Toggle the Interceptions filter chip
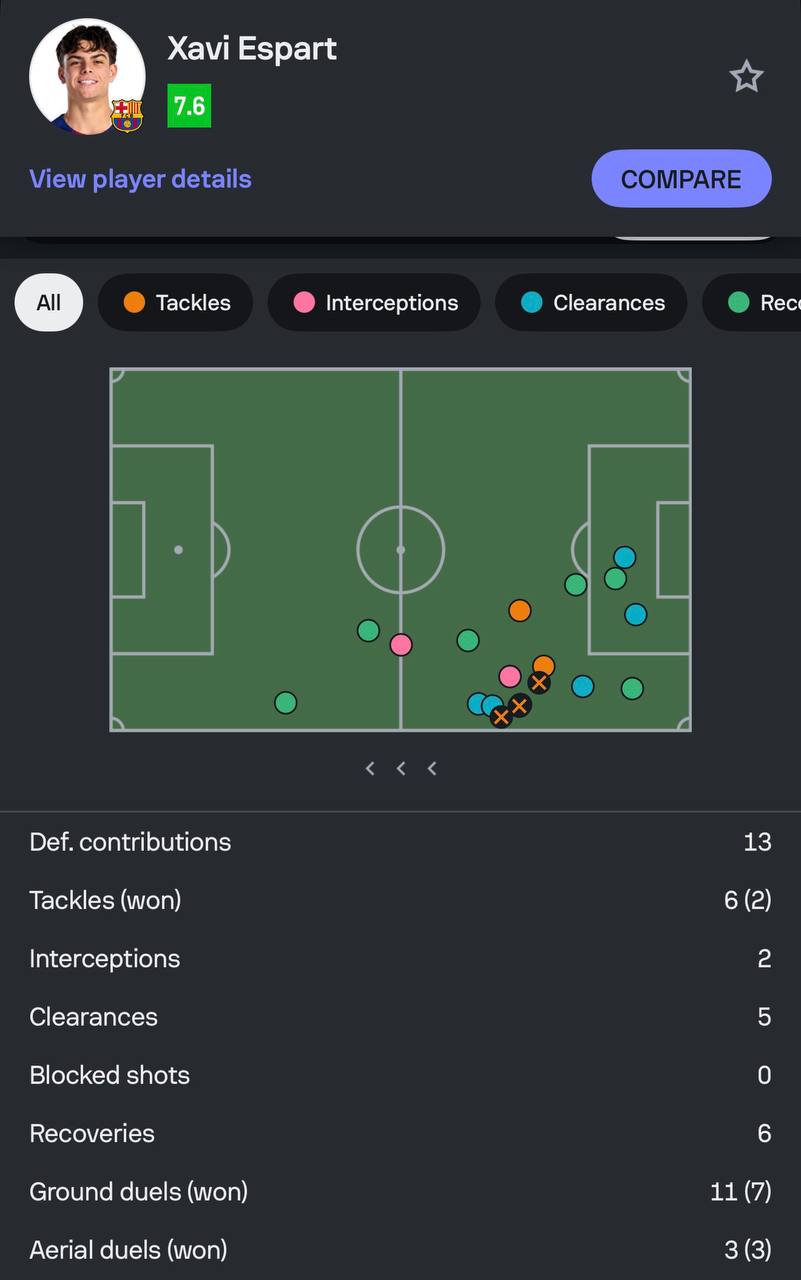Image resolution: width=801 pixels, height=1280 pixels. pos(374,302)
